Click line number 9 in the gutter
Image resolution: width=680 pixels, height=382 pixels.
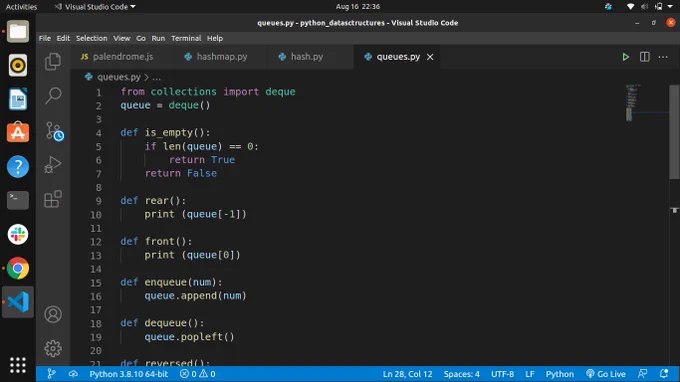pos(98,201)
